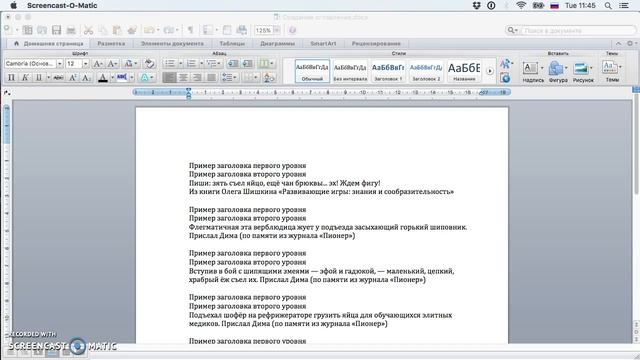Expand the font name dropdown arrow
Image resolution: width=640 pixels, height=360 pixels.
coord(60,64)
